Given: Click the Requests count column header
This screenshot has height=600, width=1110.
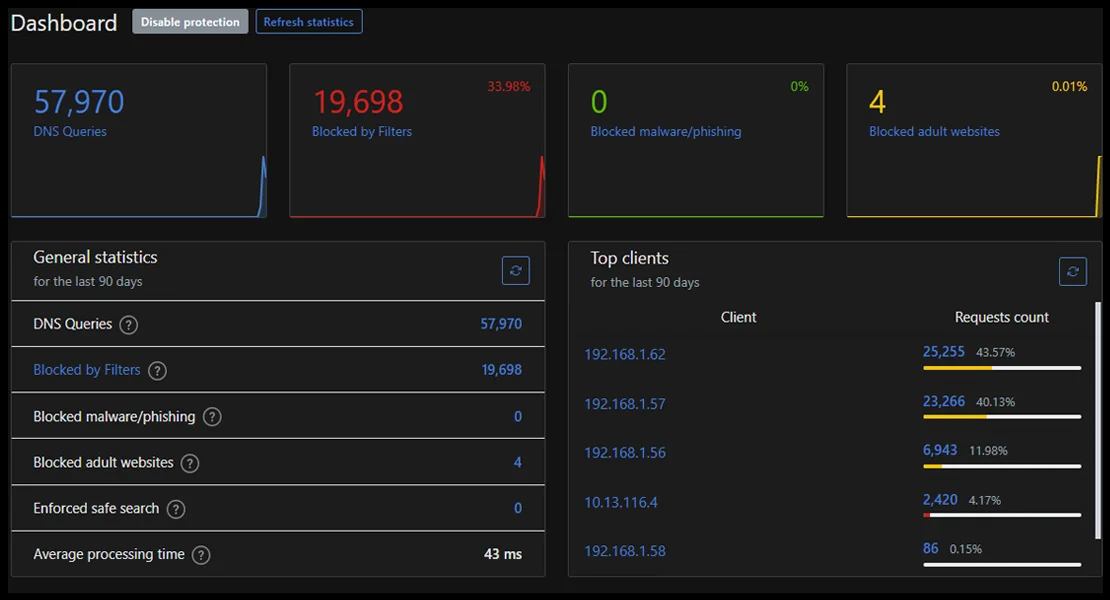Looking at the screenshot, I should click(x=1001, y=317).
